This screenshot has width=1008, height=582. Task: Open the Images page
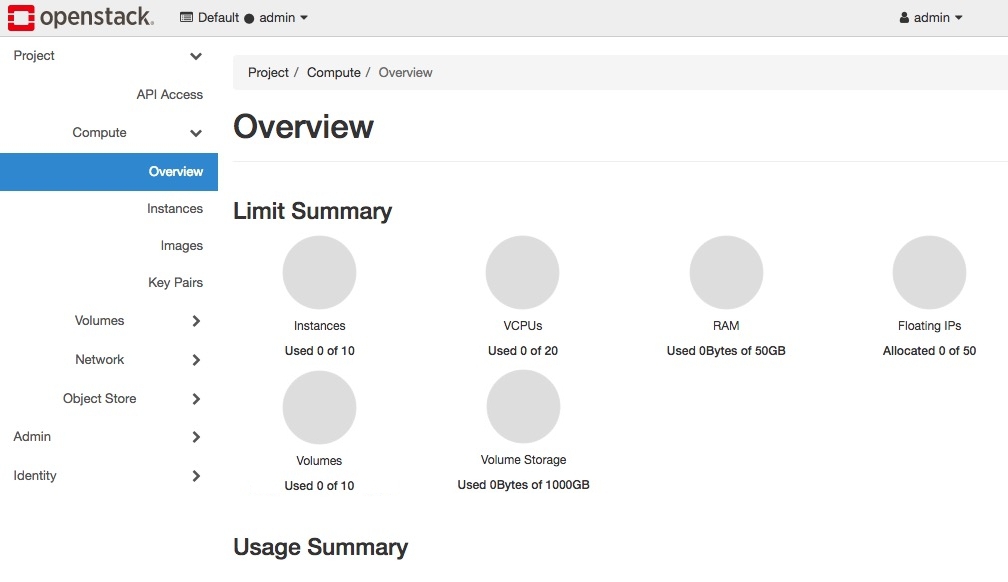pos(181,246)
